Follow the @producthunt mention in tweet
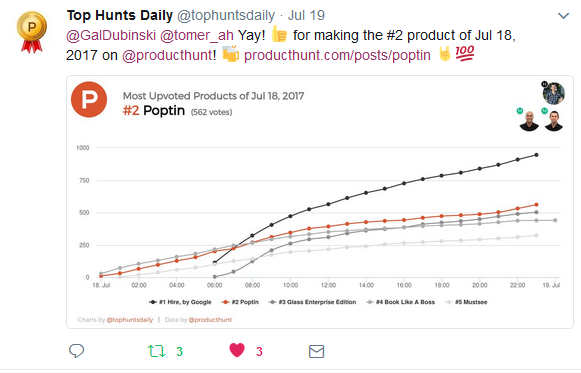The image size is (581, 373). coord(169,56)
